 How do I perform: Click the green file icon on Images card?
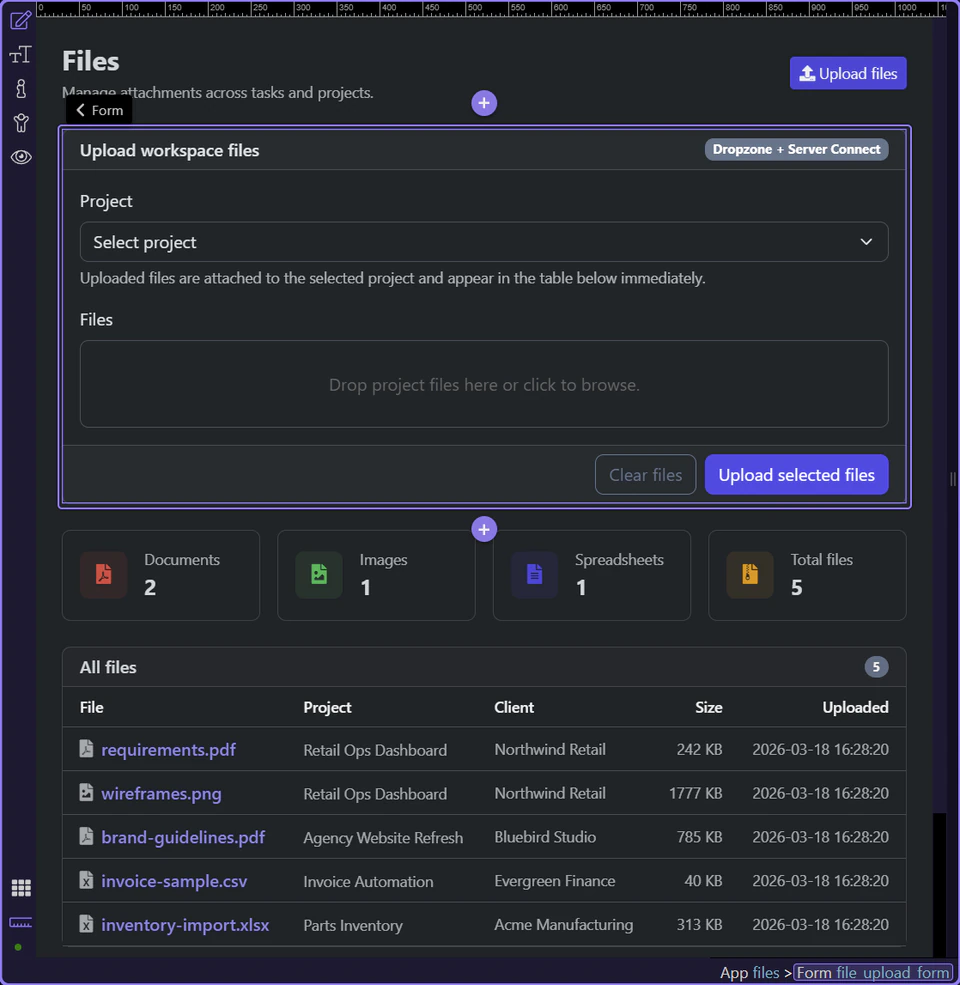click(318, 575)
